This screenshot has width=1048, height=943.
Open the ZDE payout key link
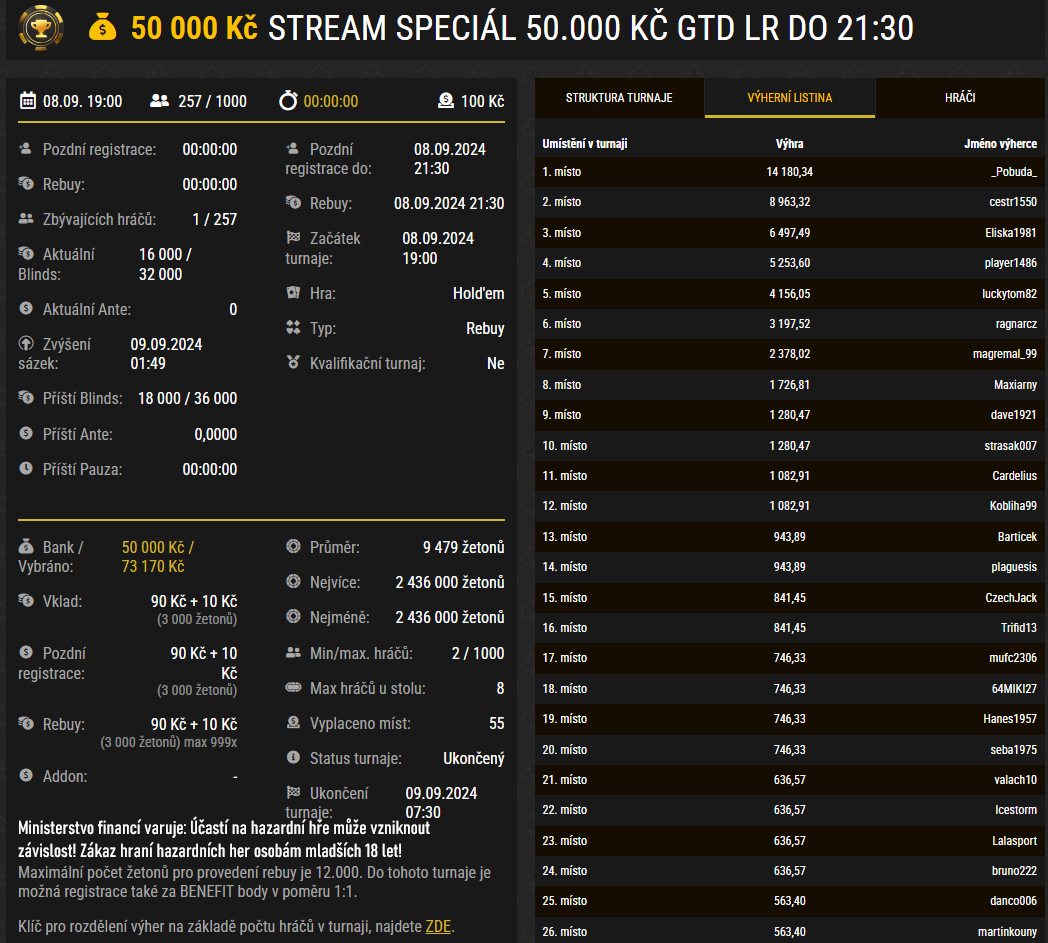[438, 926]
